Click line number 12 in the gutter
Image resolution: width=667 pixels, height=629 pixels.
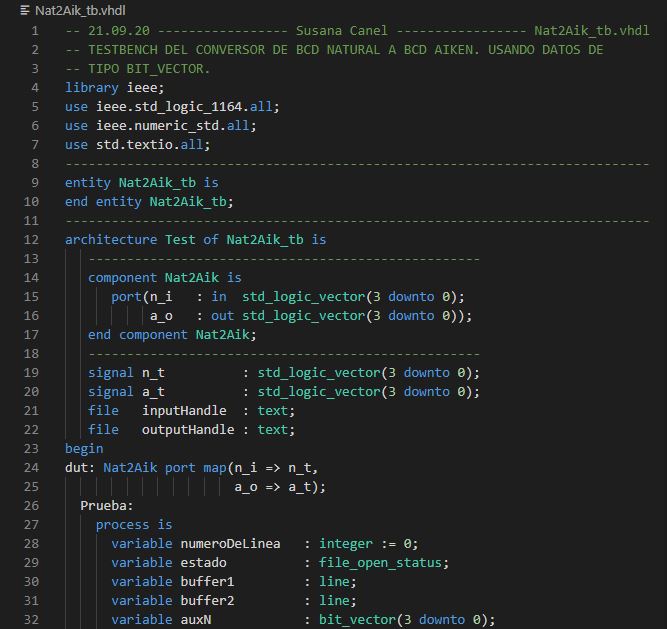(x=31, y=239)
